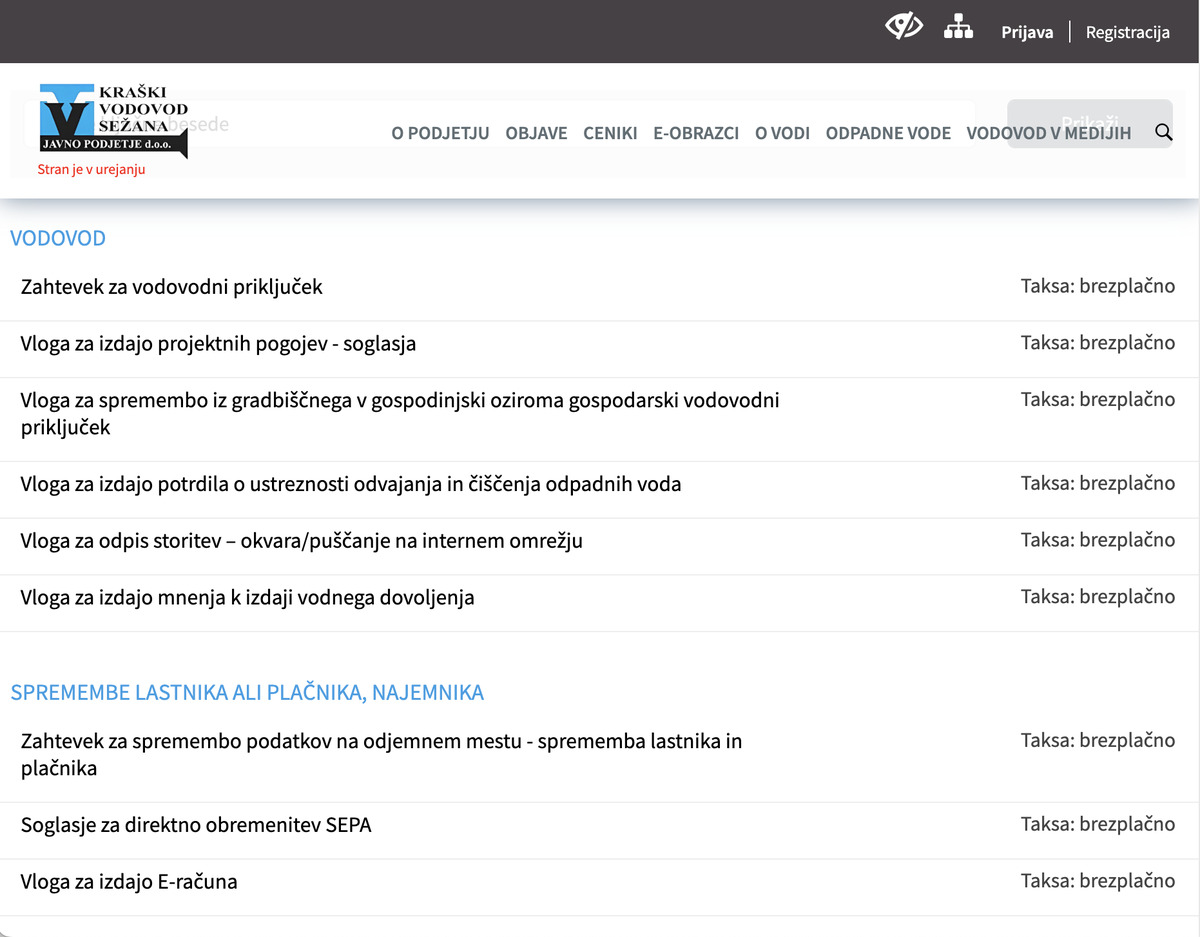
Task: Open the O VODI menu
Action: click(x=782, y=133)
